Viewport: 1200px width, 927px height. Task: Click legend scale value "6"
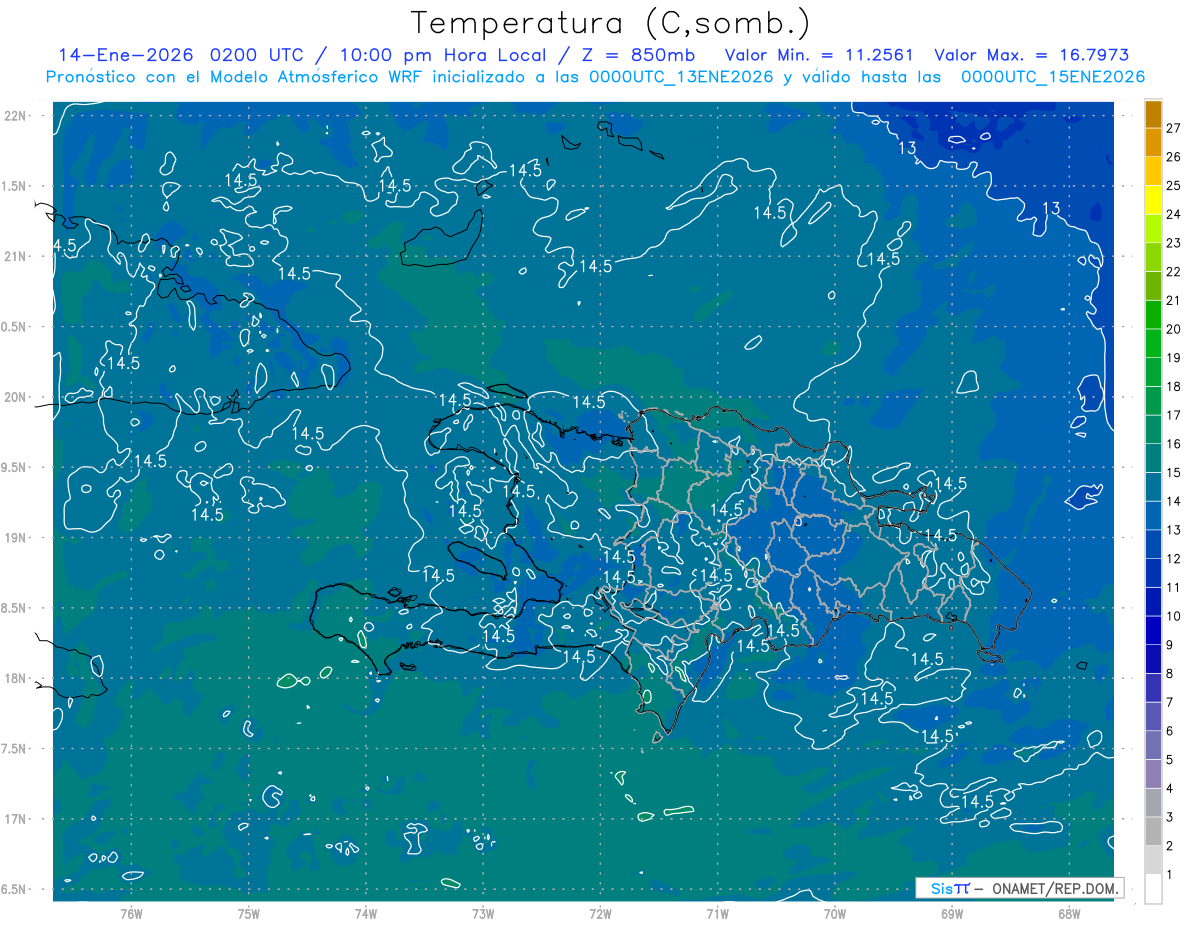1170,731
